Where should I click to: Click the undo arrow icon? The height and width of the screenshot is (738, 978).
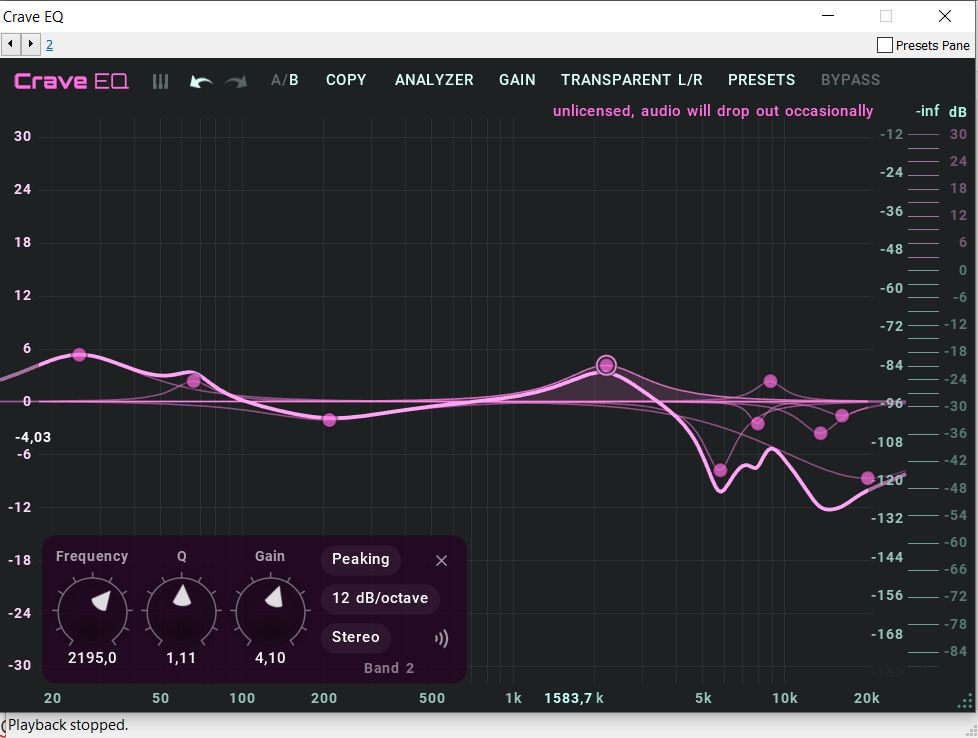pyautogui.click(x=201, y=81)
